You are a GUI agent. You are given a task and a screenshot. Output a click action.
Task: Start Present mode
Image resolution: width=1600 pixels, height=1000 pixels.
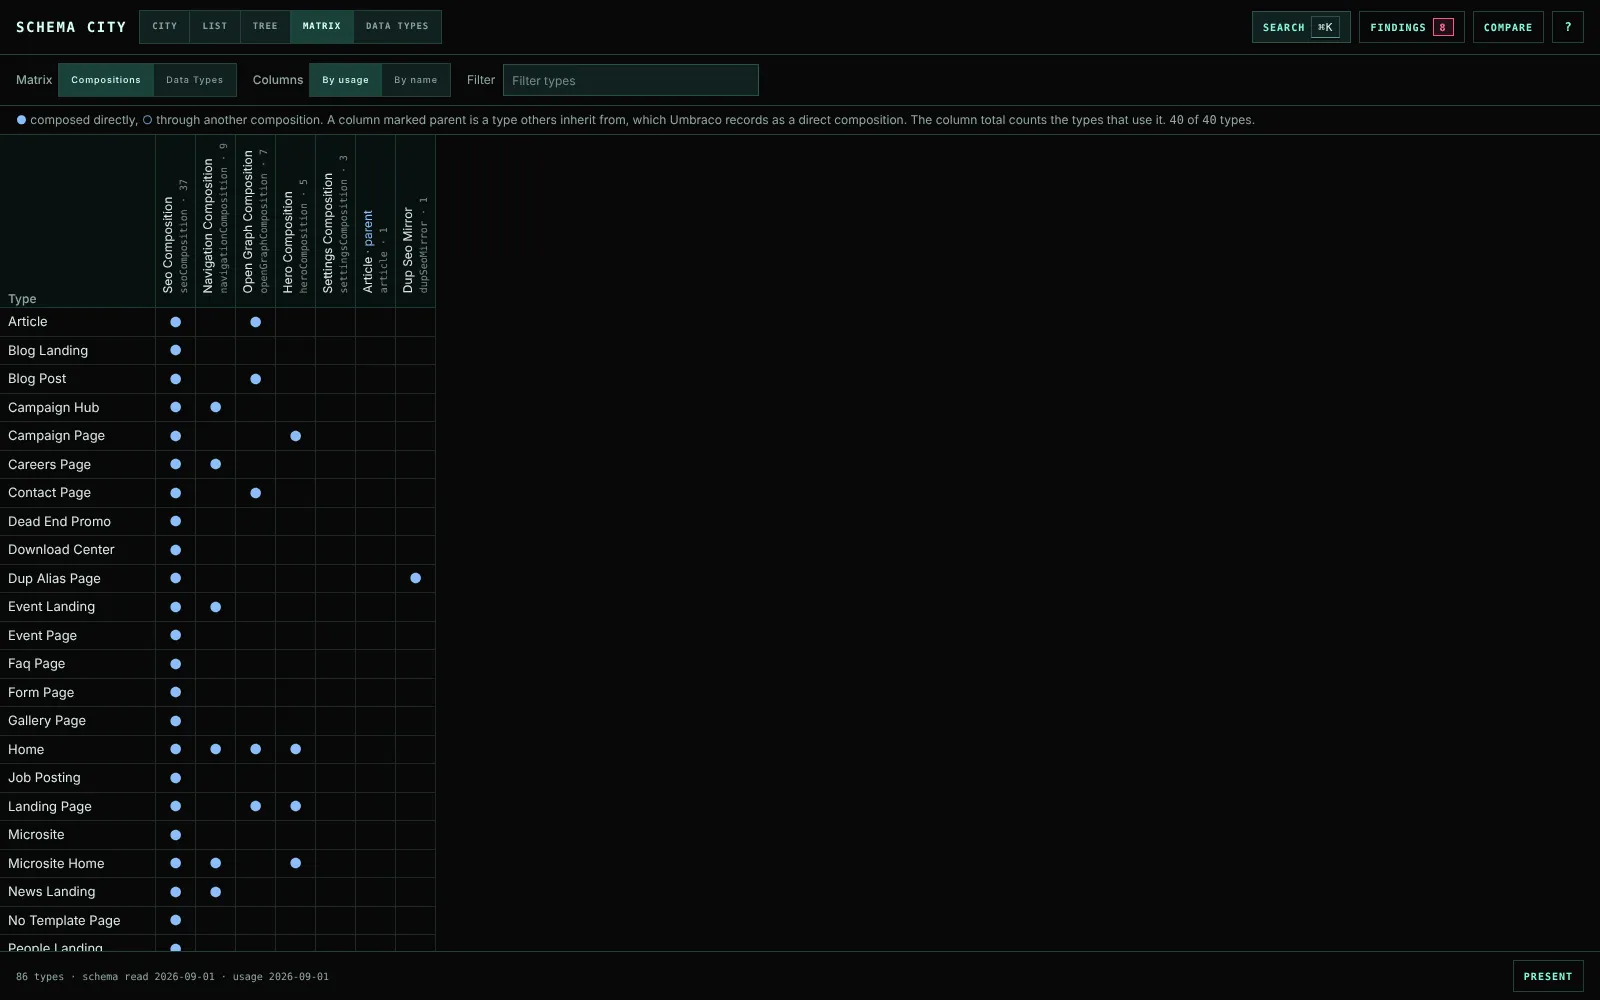click(1548, 976)
